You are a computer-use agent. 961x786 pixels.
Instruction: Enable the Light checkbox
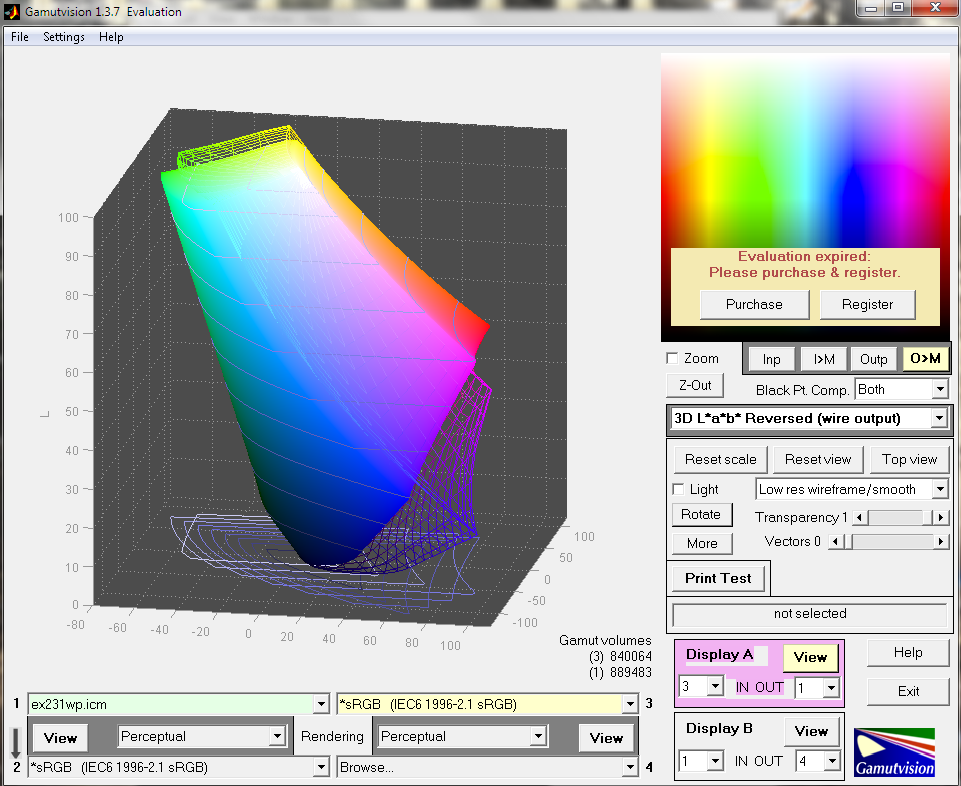(x=678, y=489)
